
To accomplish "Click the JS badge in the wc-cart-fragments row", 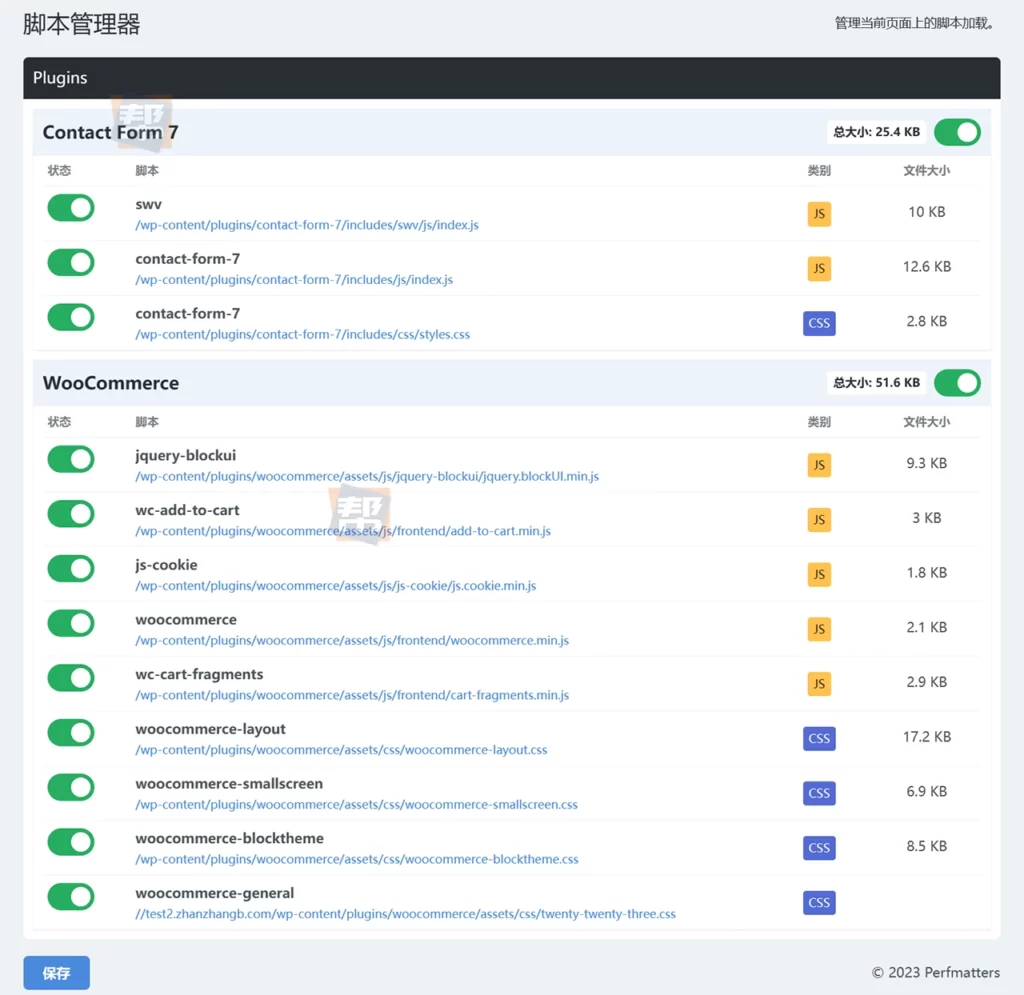I will pos(819,684).
